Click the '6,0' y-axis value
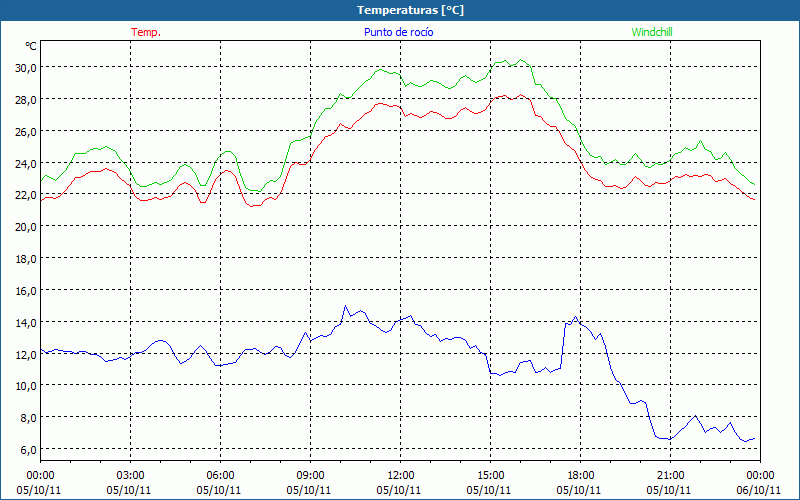The width and height of the screenshot is (800, 500). 28,450
